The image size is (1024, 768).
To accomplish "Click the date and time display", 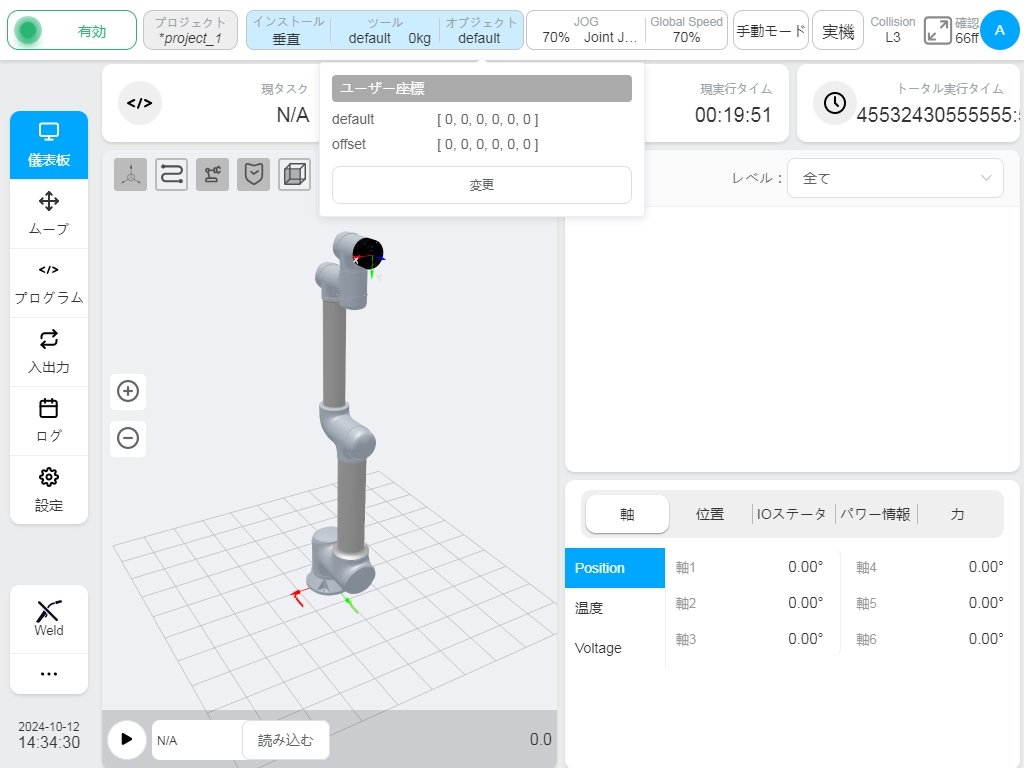I will pyautogui.click(x=49, y=735).
